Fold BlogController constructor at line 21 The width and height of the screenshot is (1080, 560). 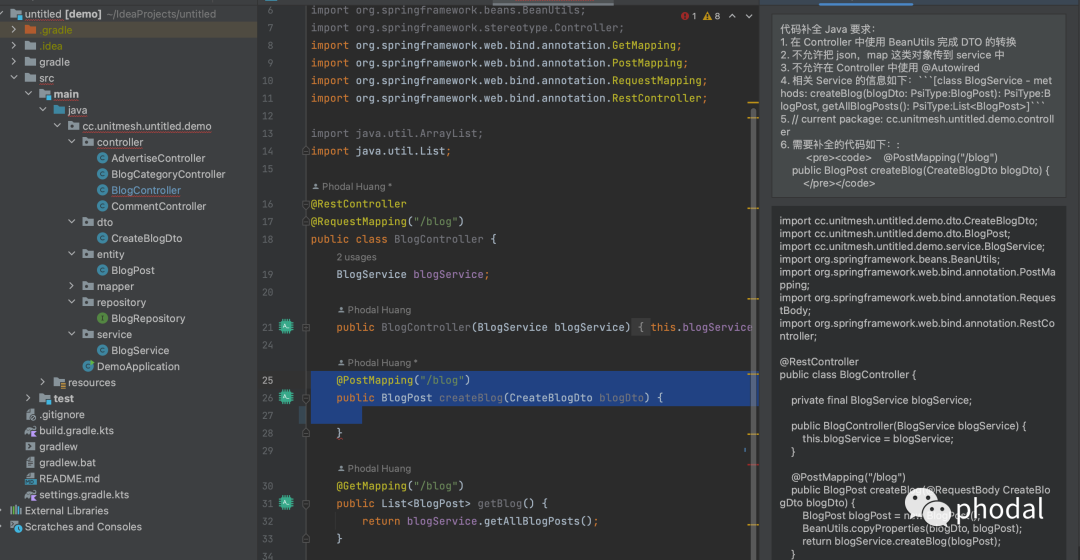point(306,327)
